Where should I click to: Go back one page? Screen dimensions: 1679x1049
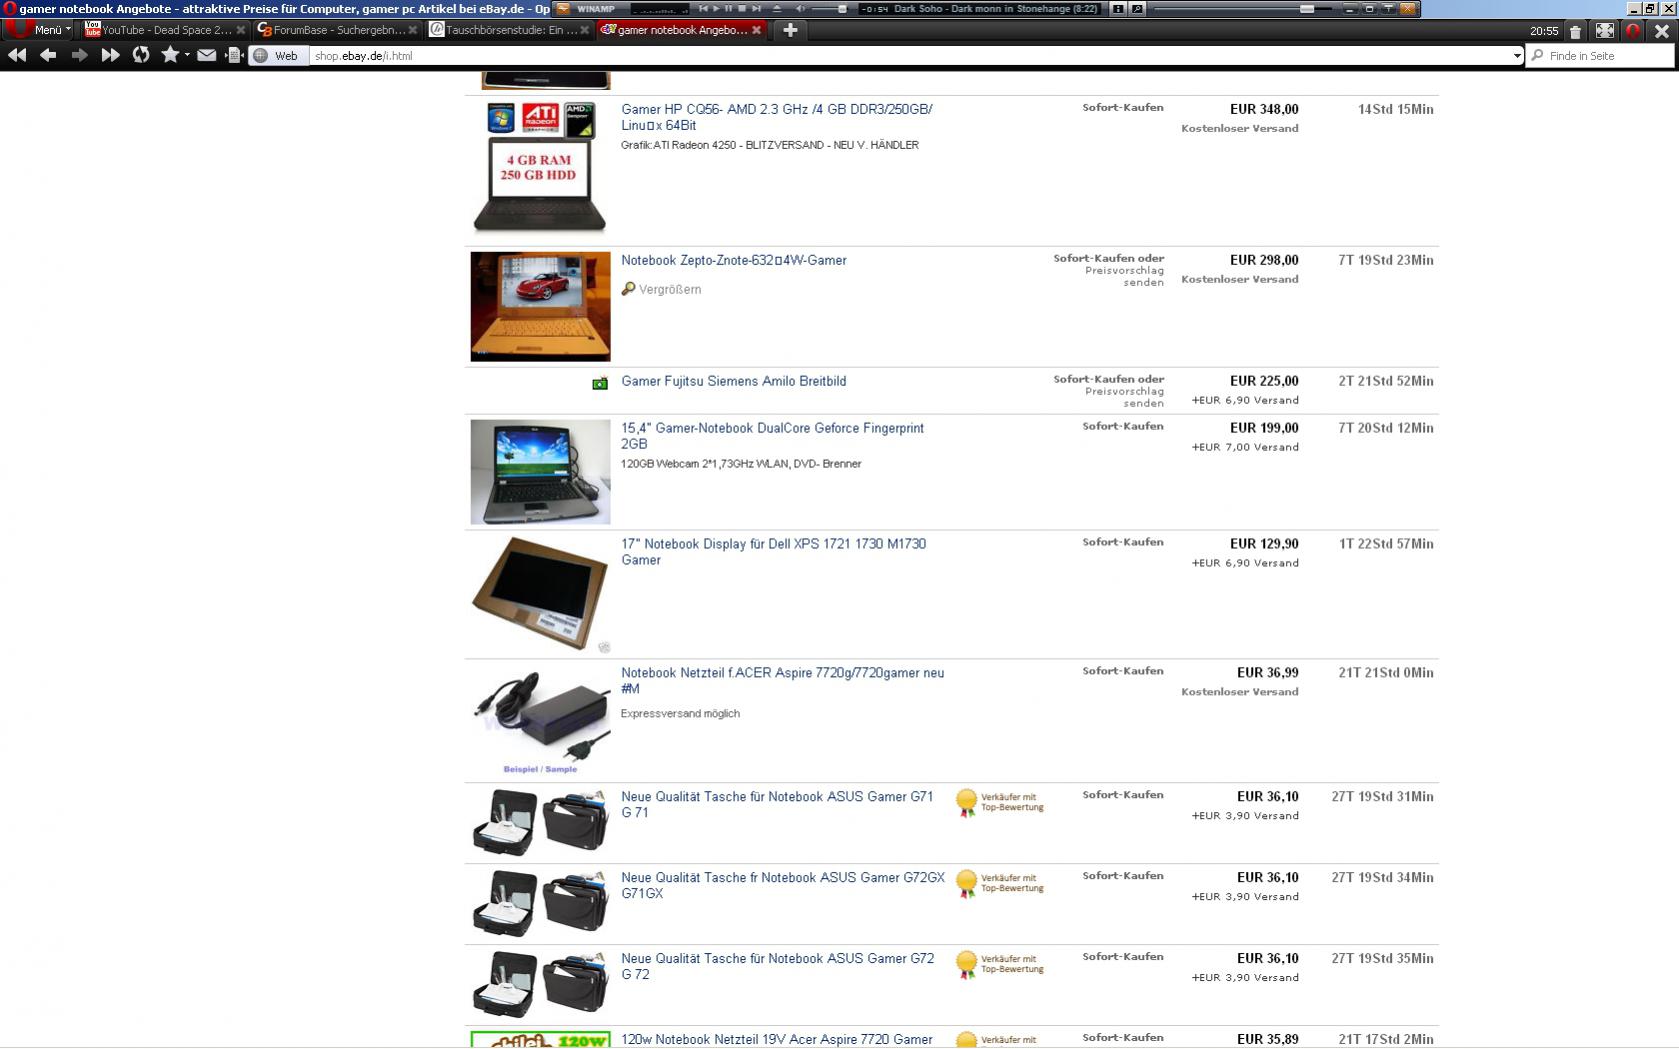tap(48, 55)
